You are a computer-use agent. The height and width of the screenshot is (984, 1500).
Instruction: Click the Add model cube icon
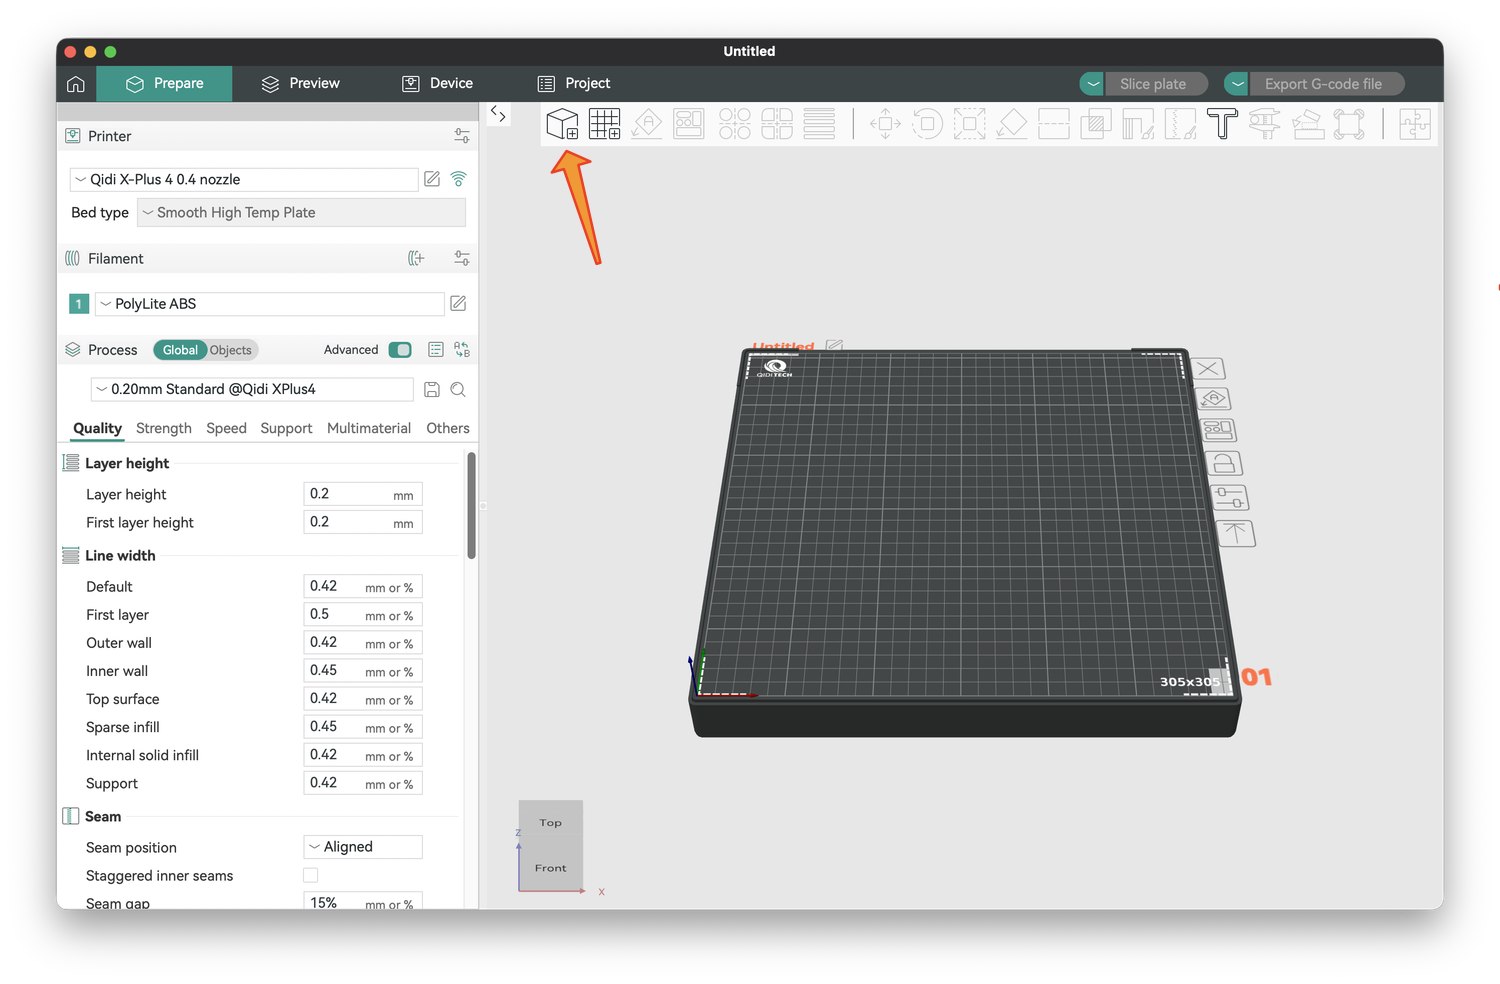click(x=562, y=124)
